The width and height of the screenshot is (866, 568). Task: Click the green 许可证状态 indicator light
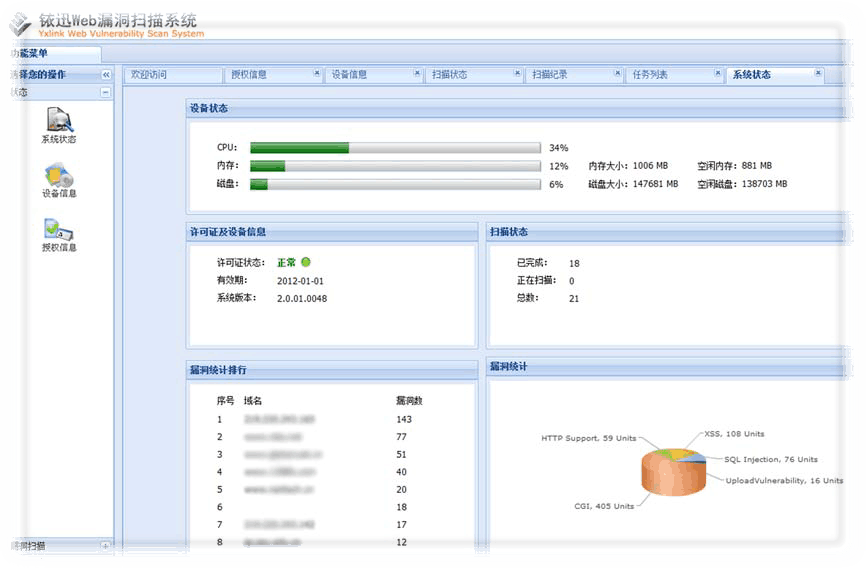point(306,262)
